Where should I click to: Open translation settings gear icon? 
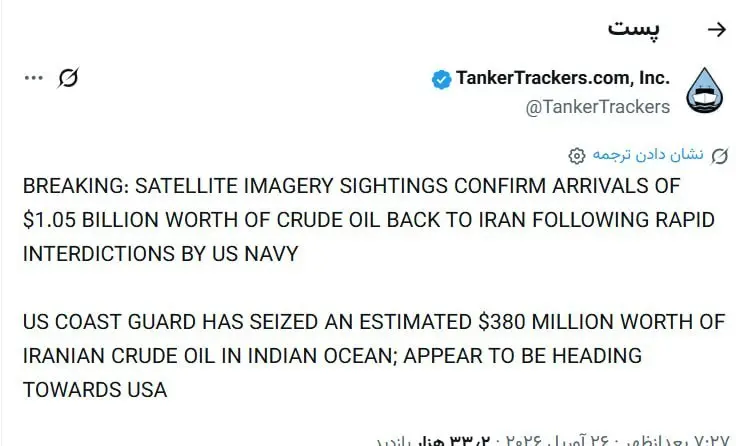pos(576,156)
